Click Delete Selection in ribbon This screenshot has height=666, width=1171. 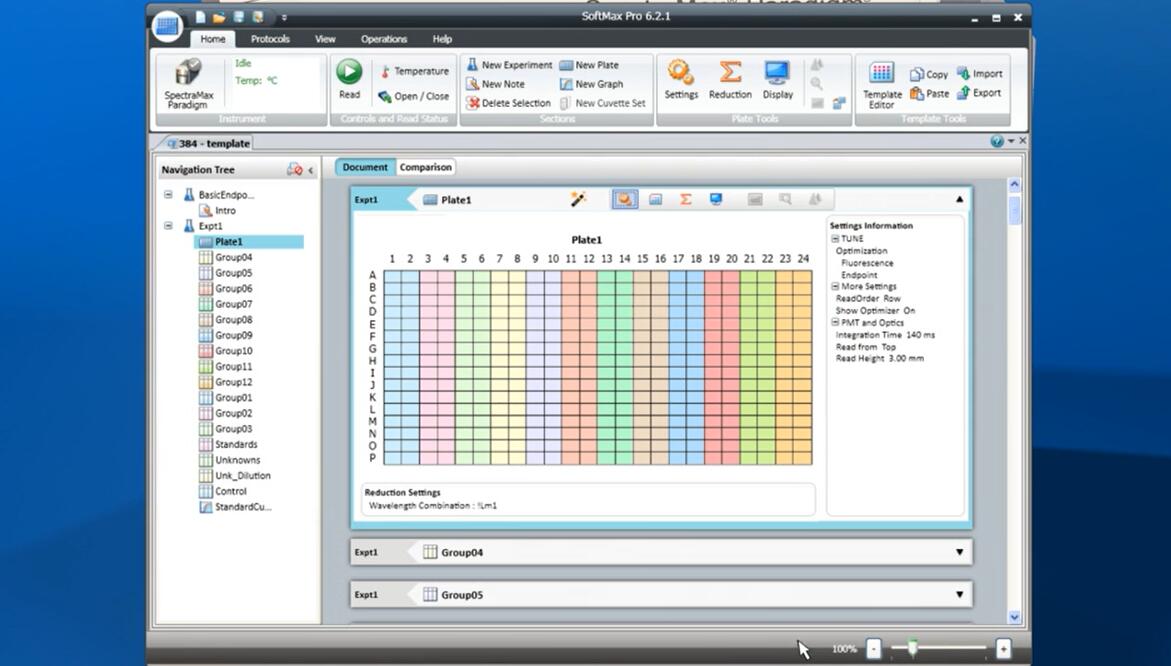(x=509, y=103)
